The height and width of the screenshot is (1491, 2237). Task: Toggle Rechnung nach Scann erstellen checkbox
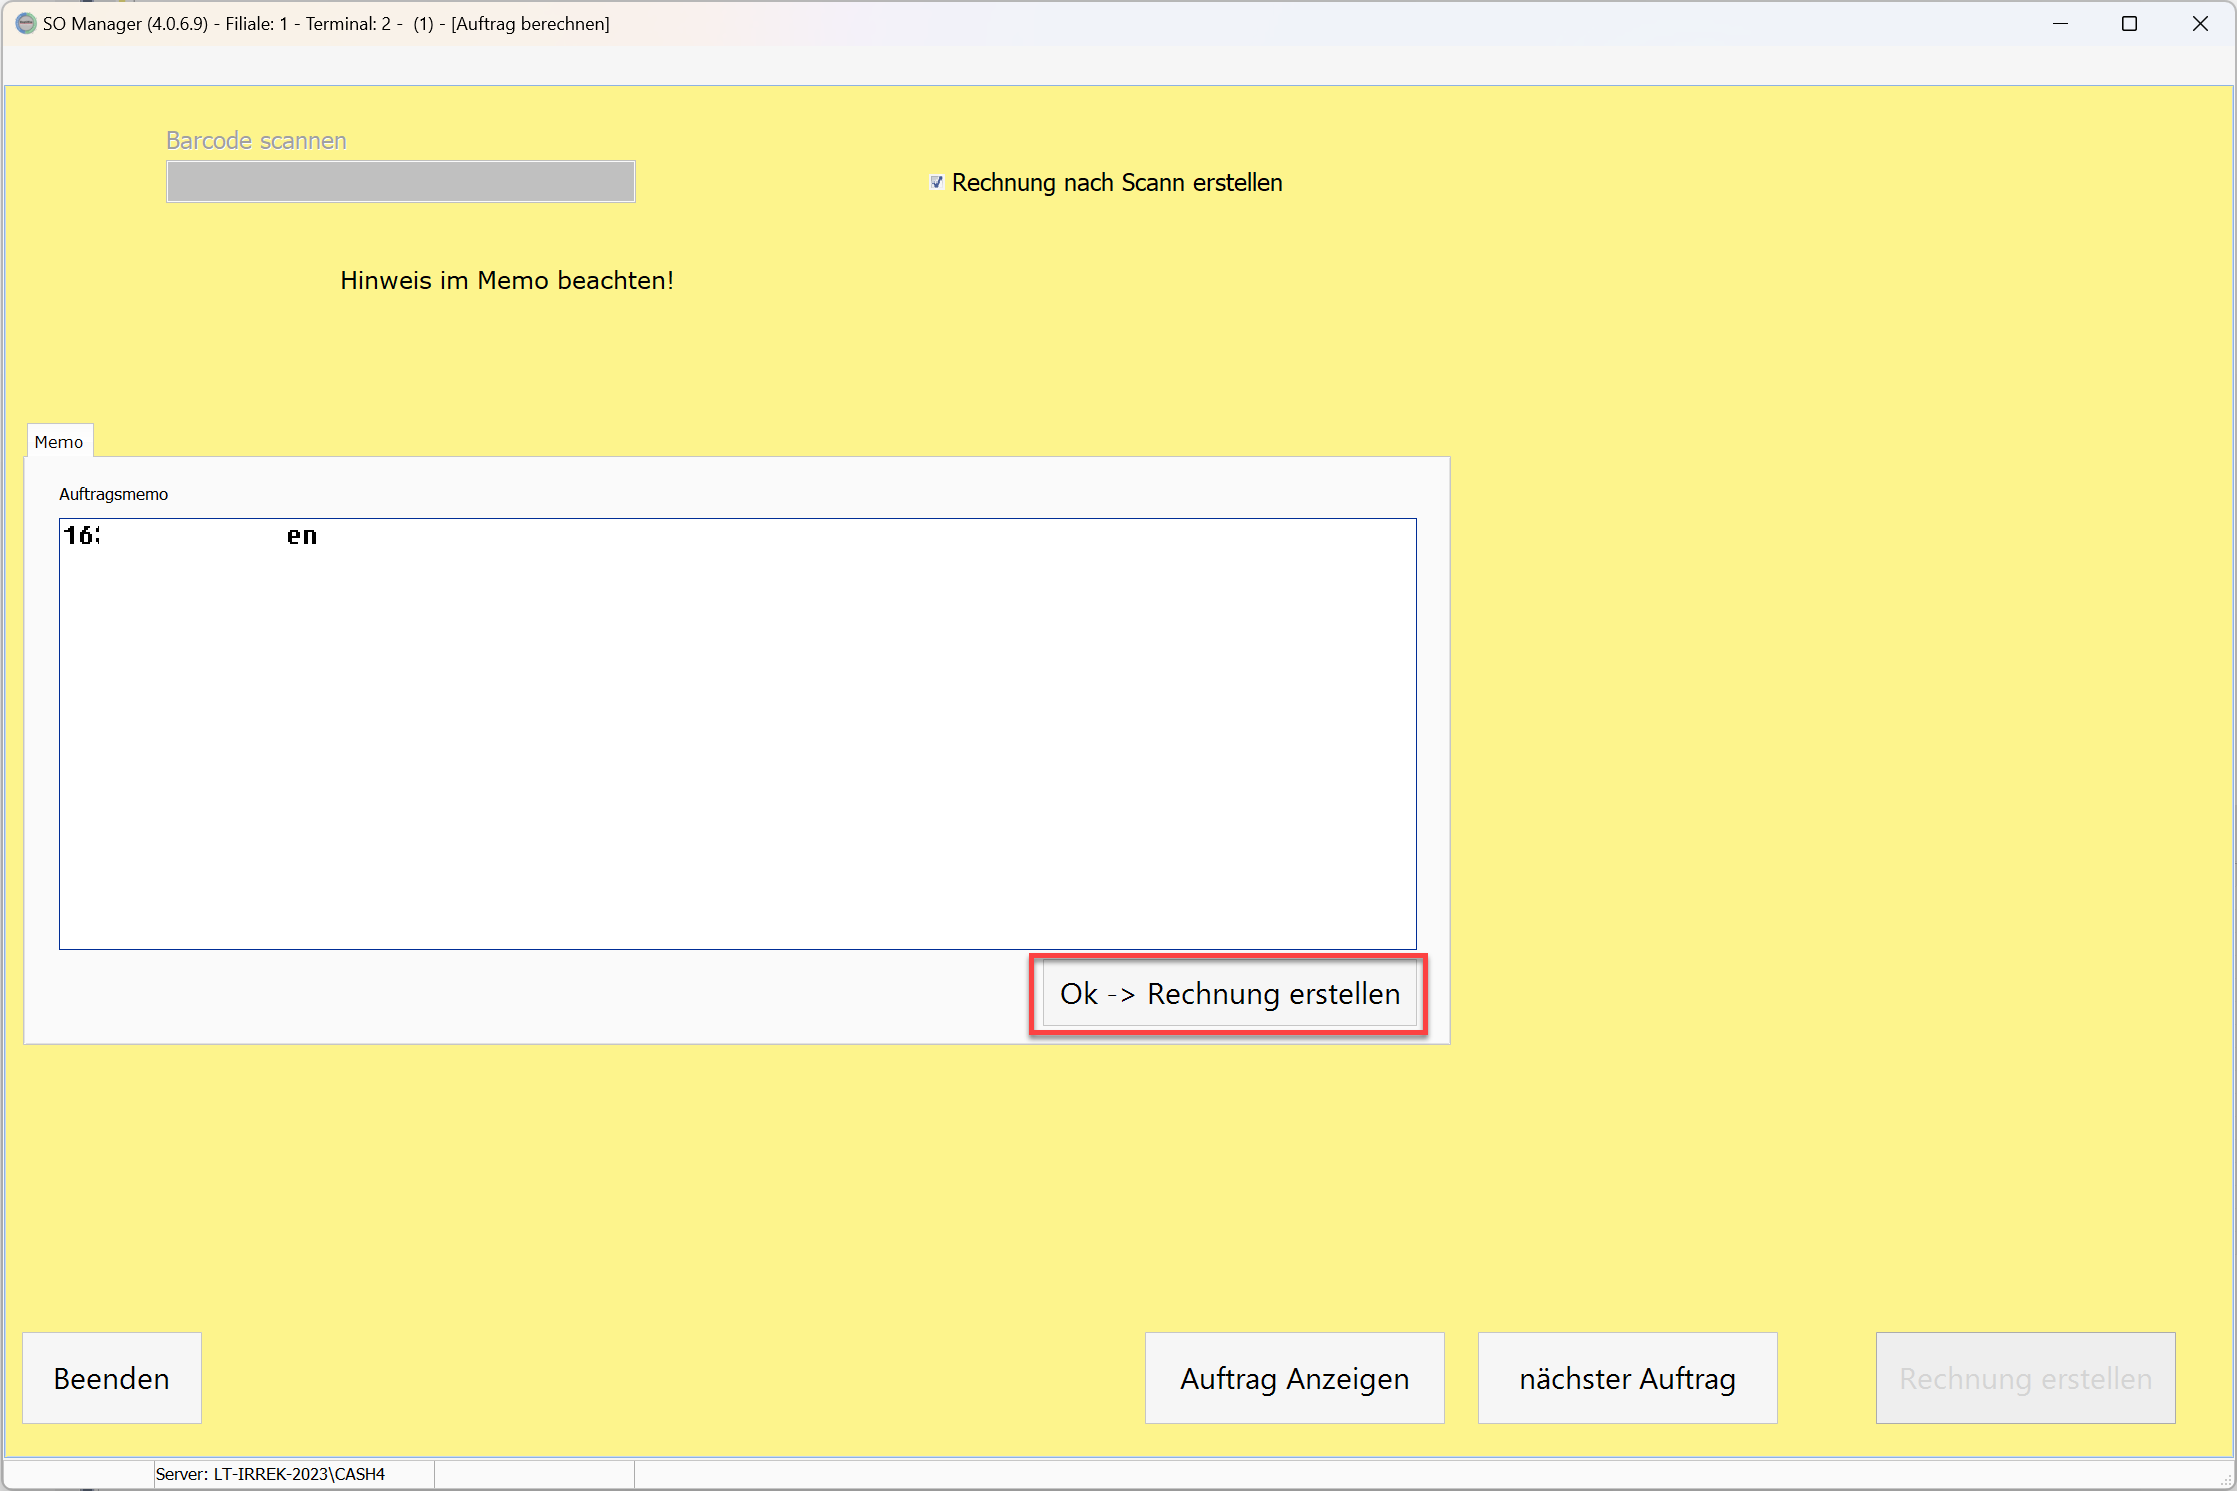(x=936, y=182)
